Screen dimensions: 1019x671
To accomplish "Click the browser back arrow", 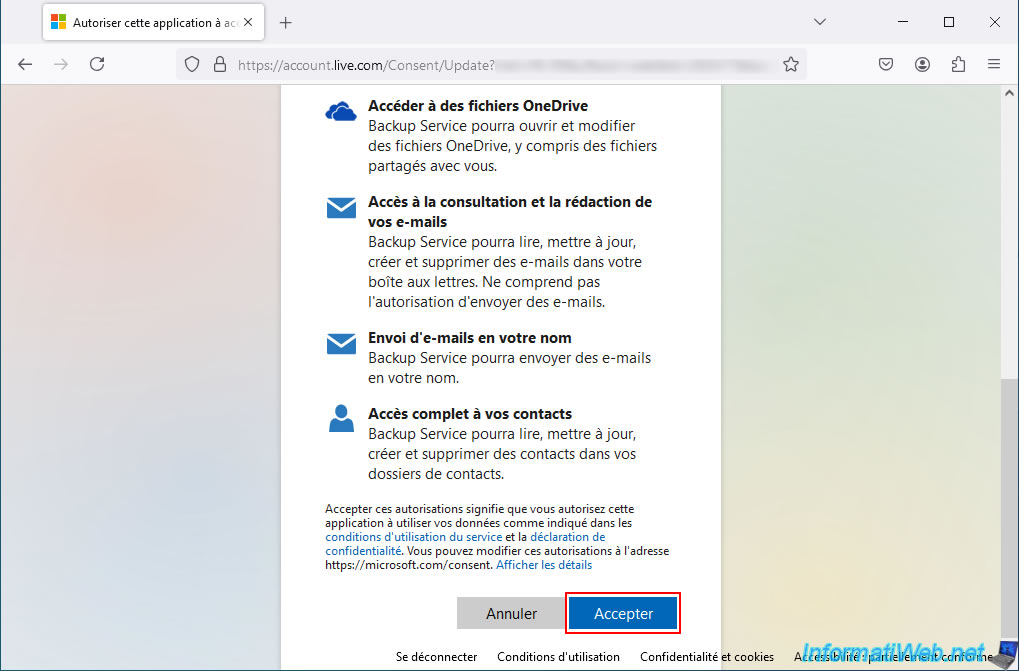I will (25, 64).
